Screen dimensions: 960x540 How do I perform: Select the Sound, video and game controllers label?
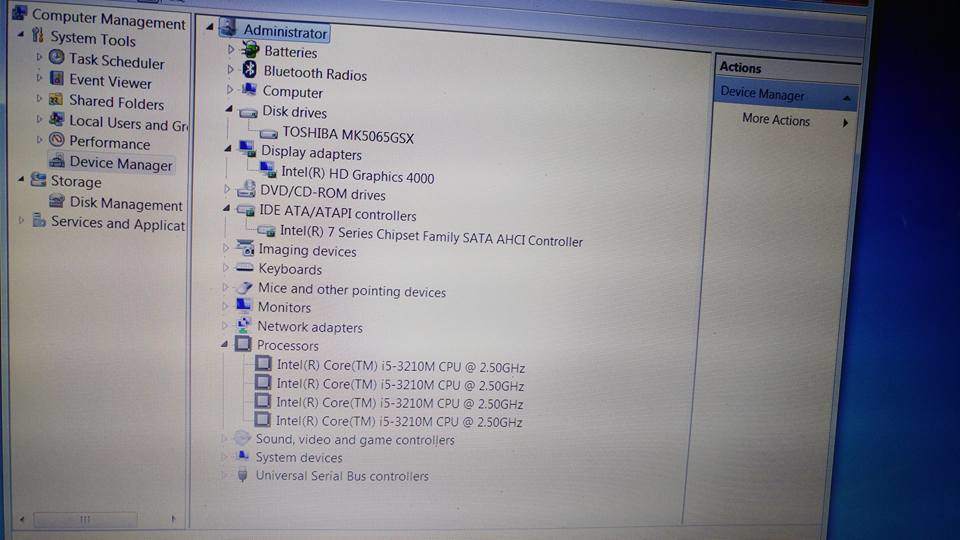[355, 440]
